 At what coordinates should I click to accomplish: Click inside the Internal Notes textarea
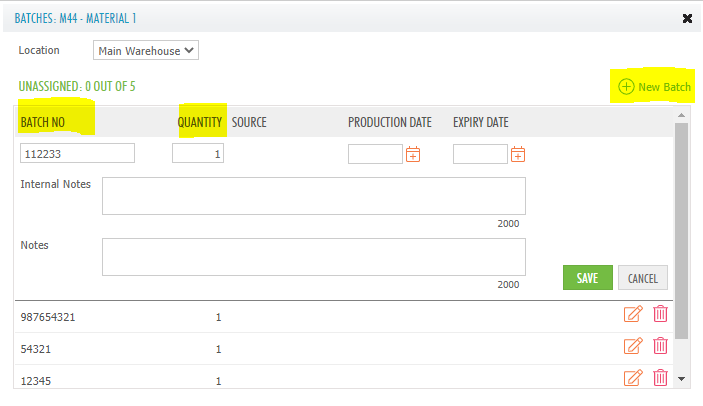click(313, 196)
